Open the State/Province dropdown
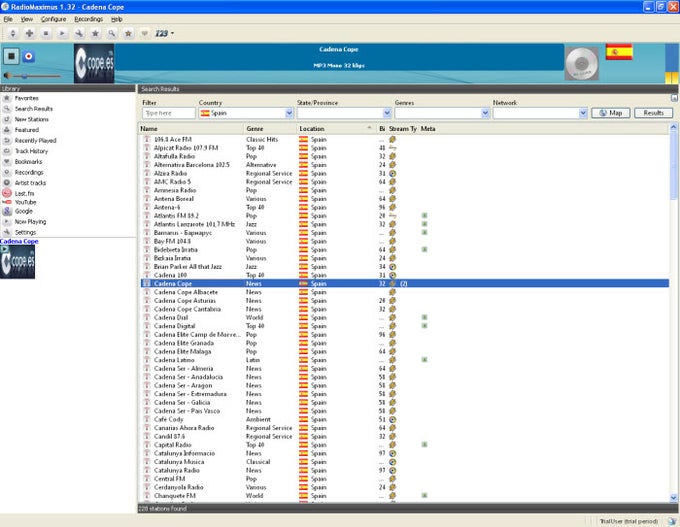680x527 pixels. 344,113
